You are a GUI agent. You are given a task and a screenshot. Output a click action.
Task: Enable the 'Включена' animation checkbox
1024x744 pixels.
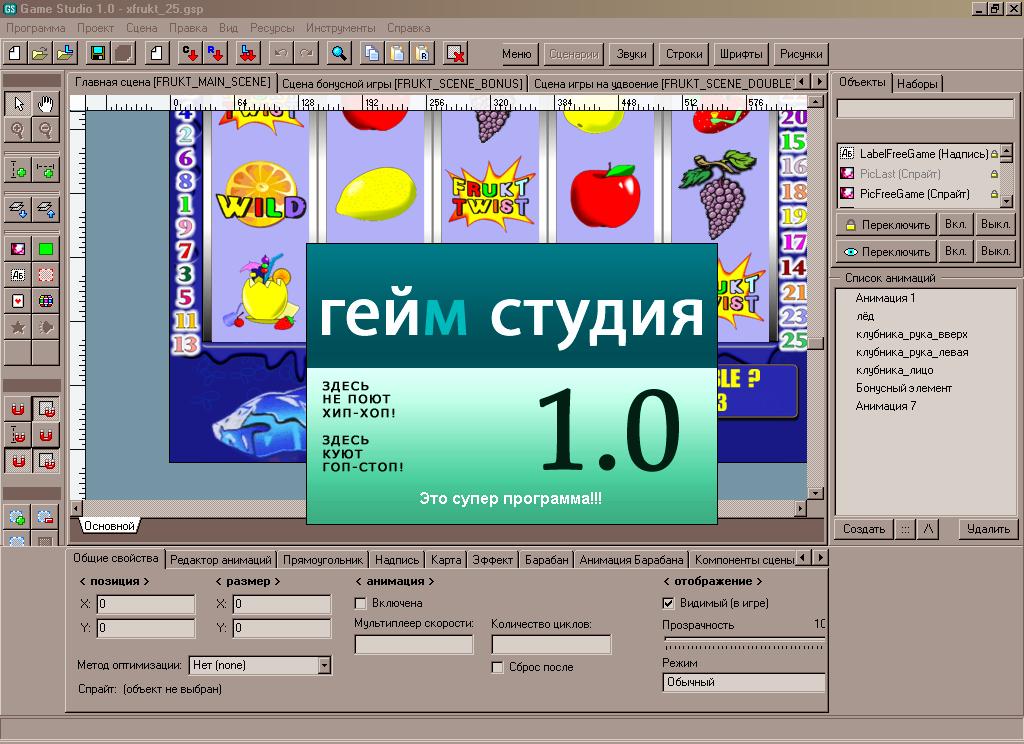pyautogui.click(x=361, y=604)
